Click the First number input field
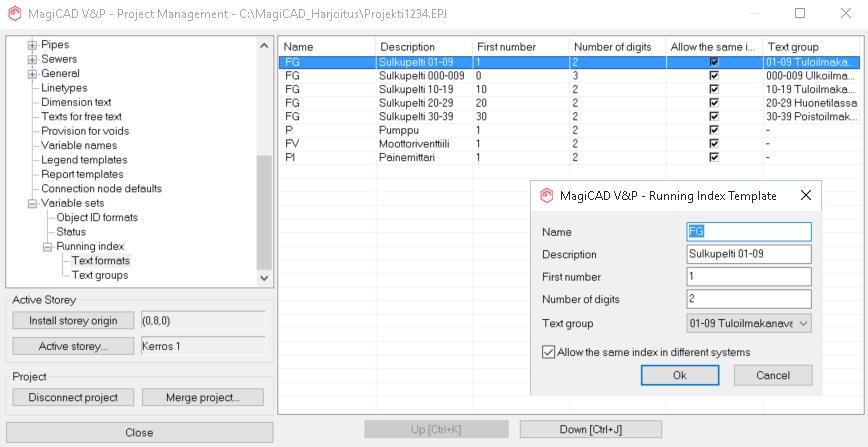The height and width of the screenshot is (447, 868). click(749, 277)
